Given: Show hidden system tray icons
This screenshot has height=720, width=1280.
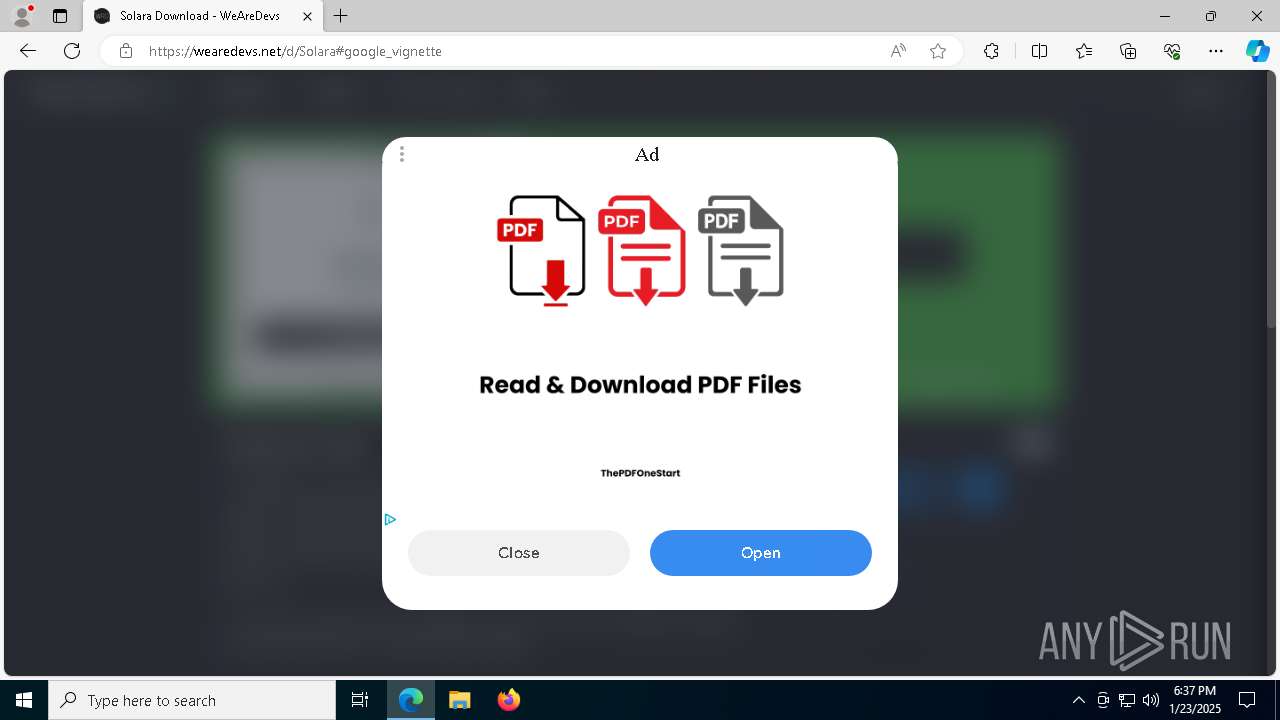Looking at the screenshot, I should pyautogui.click(x=1078, y=700).
